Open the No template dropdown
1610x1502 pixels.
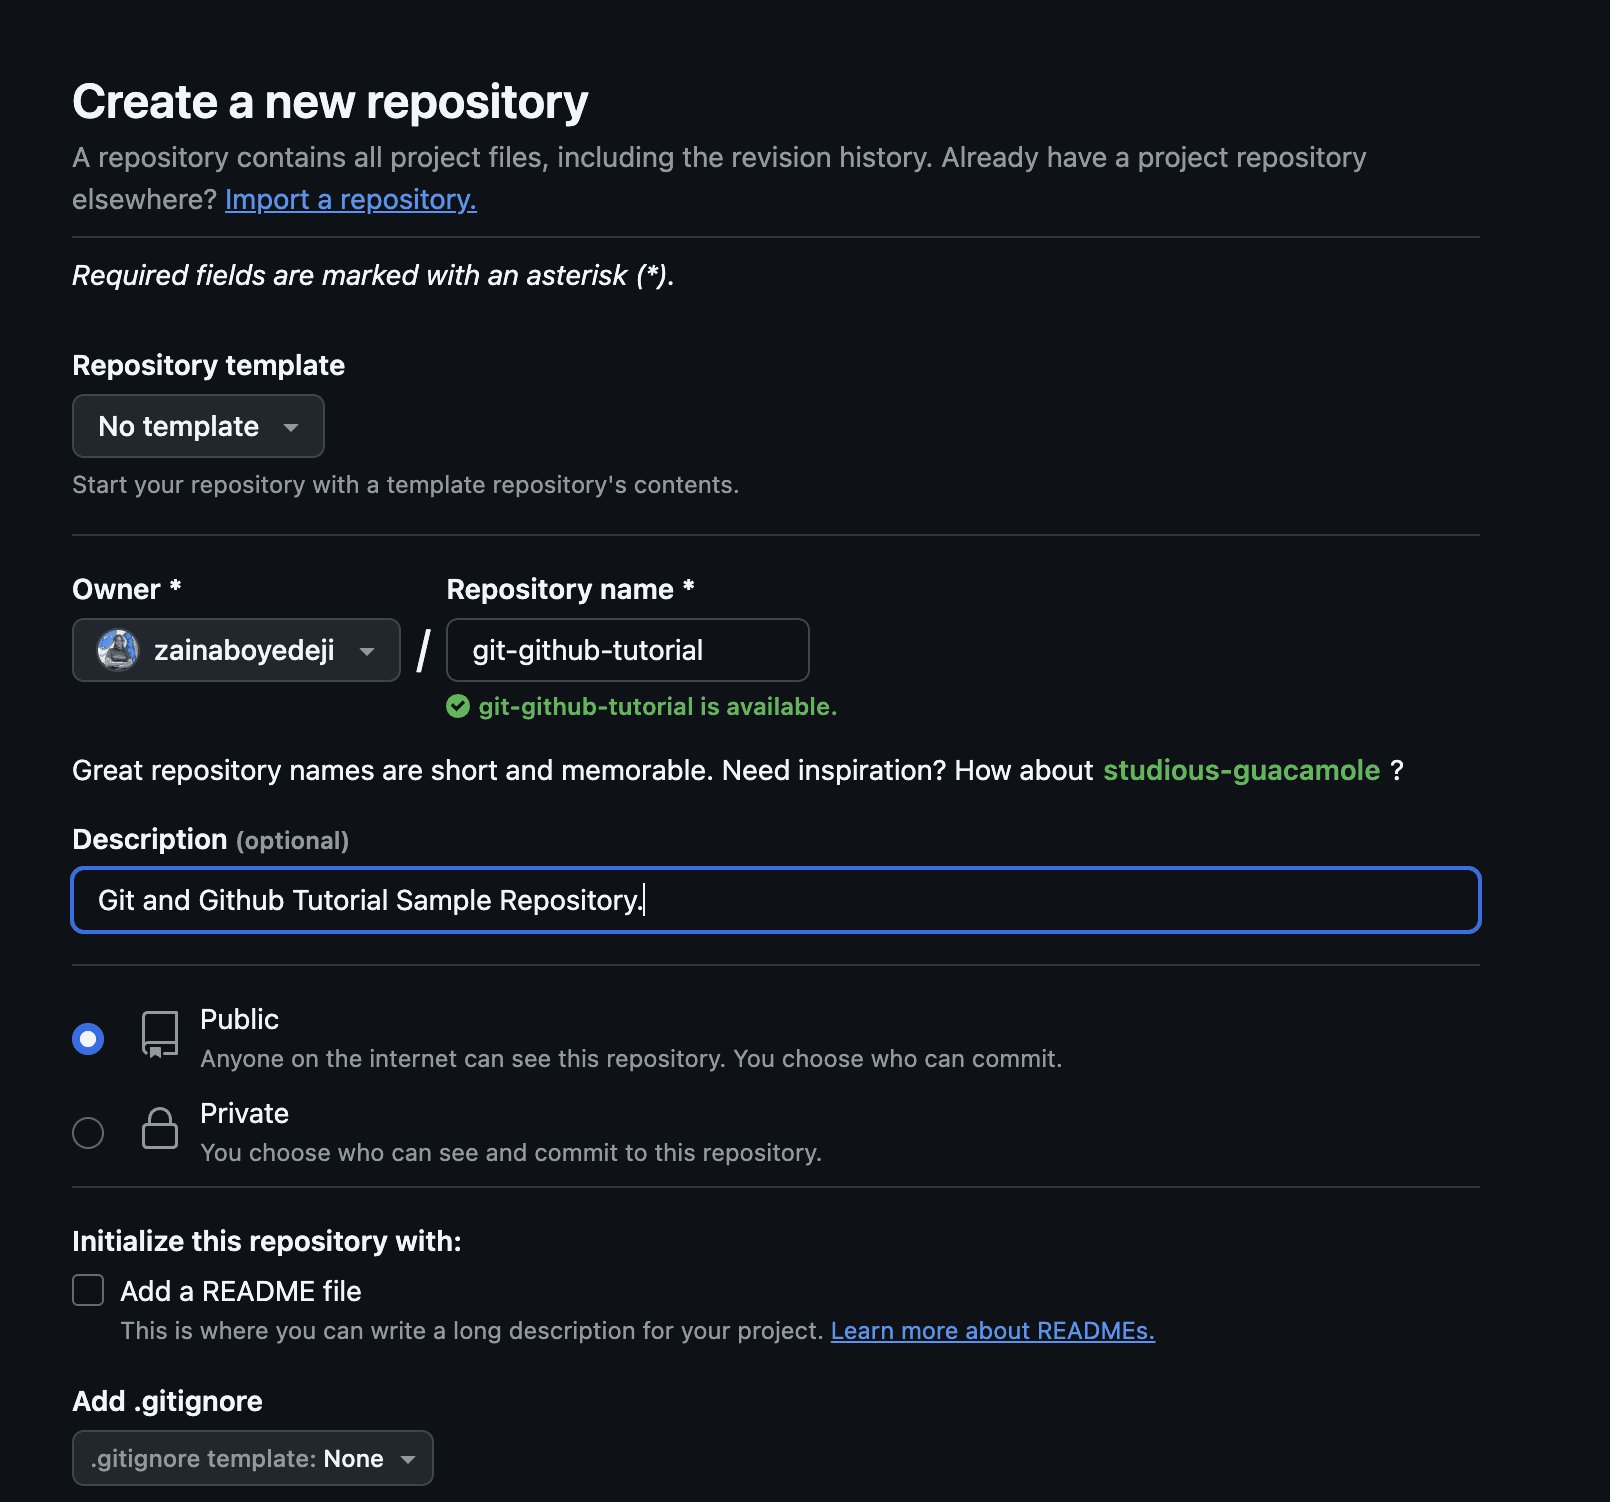point(198,426)
